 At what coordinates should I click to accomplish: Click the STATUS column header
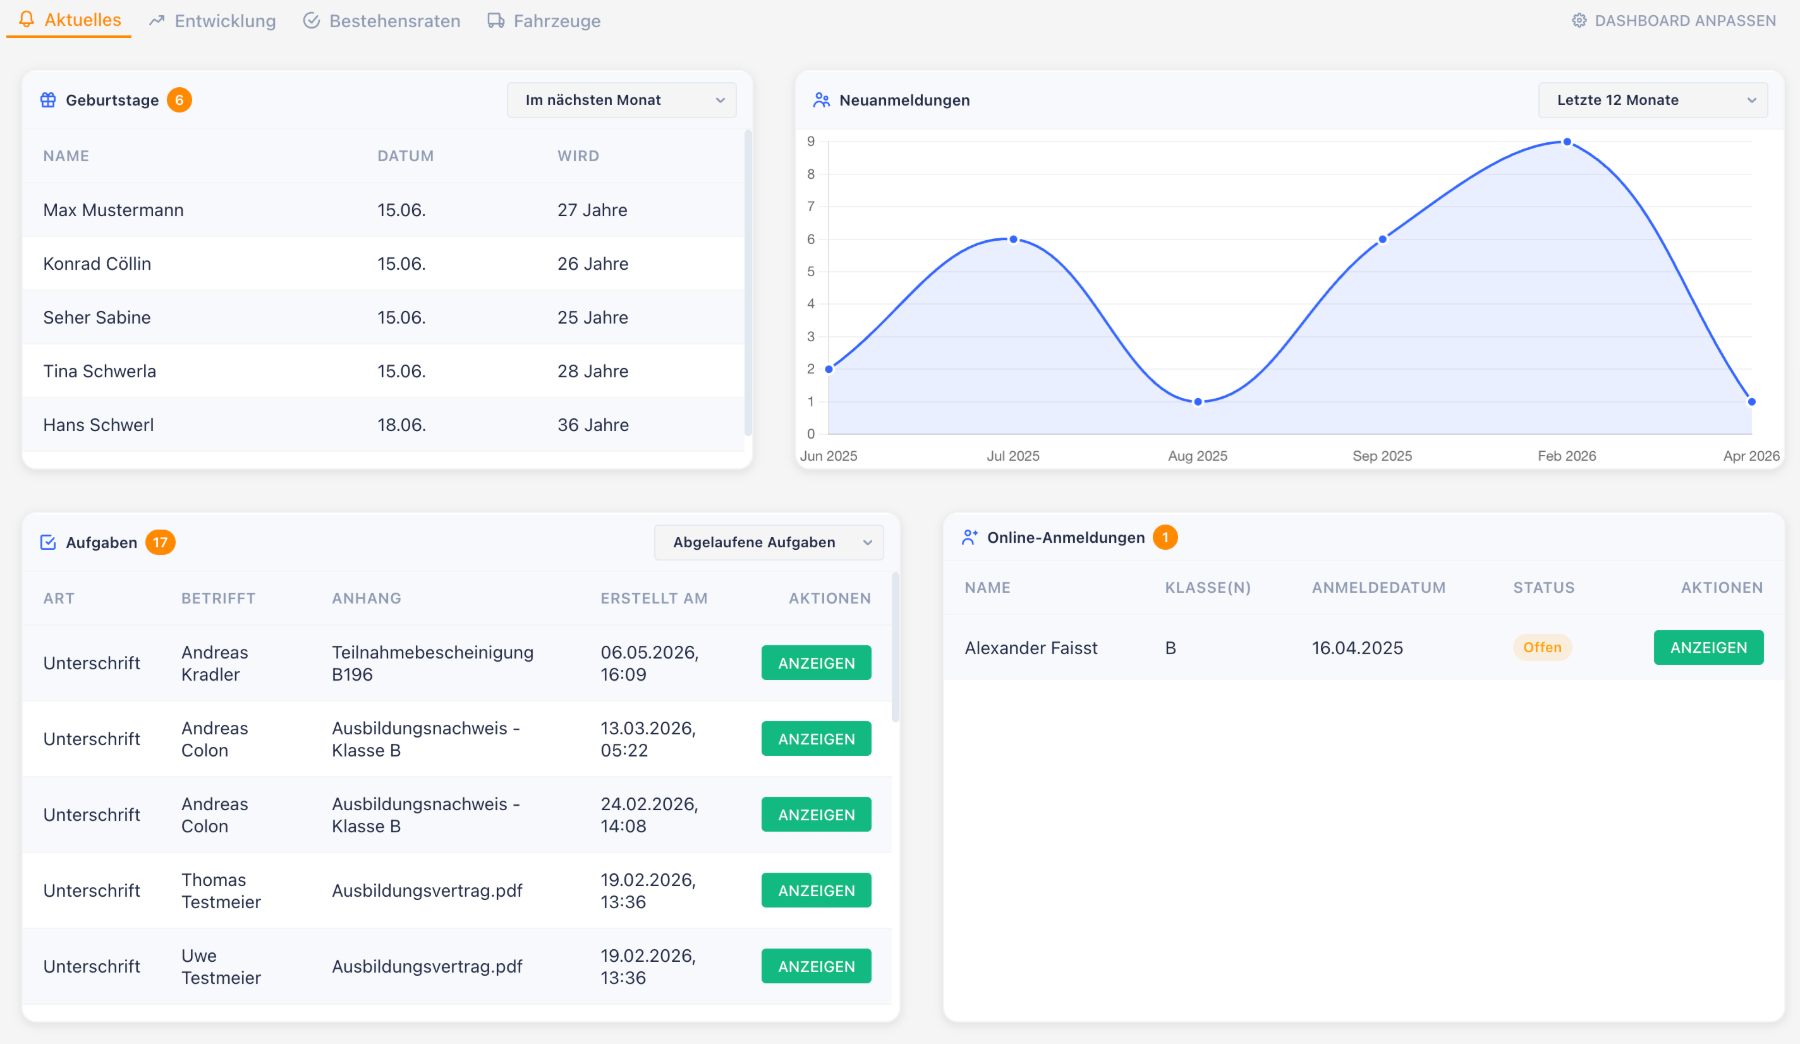click(x=1544, y=588)
